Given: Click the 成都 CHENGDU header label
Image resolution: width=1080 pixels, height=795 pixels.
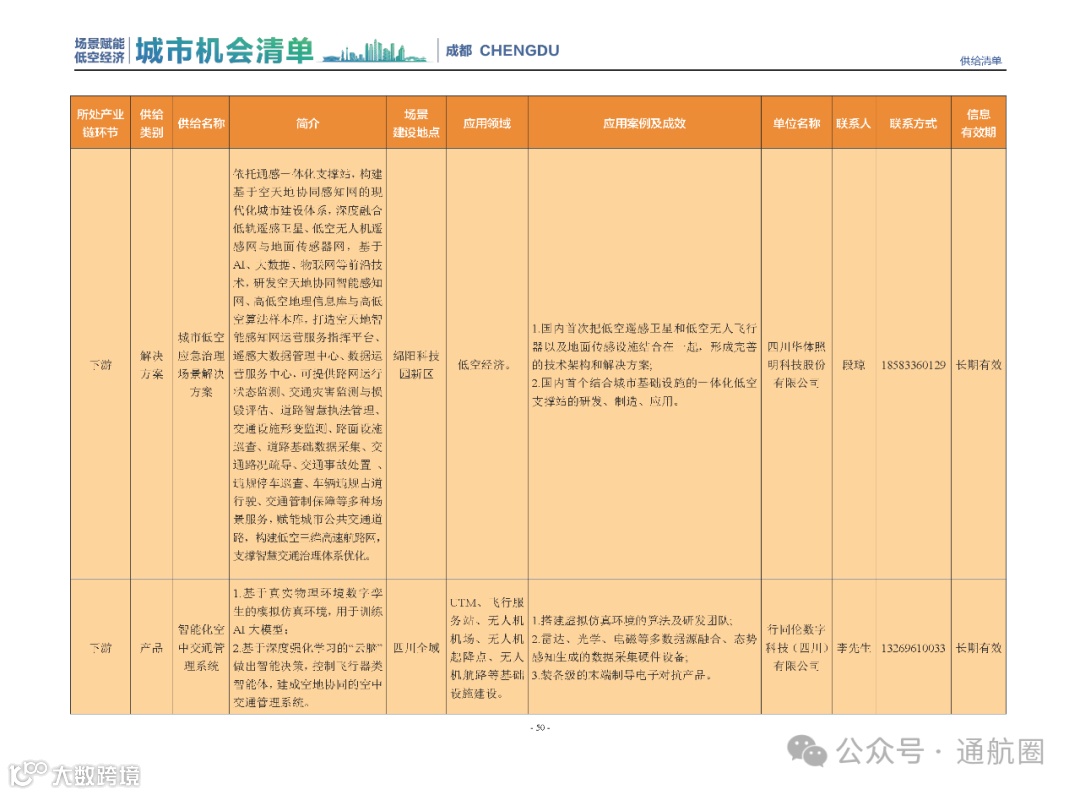Looking at the screenshot, I should [x=502, y=50].
